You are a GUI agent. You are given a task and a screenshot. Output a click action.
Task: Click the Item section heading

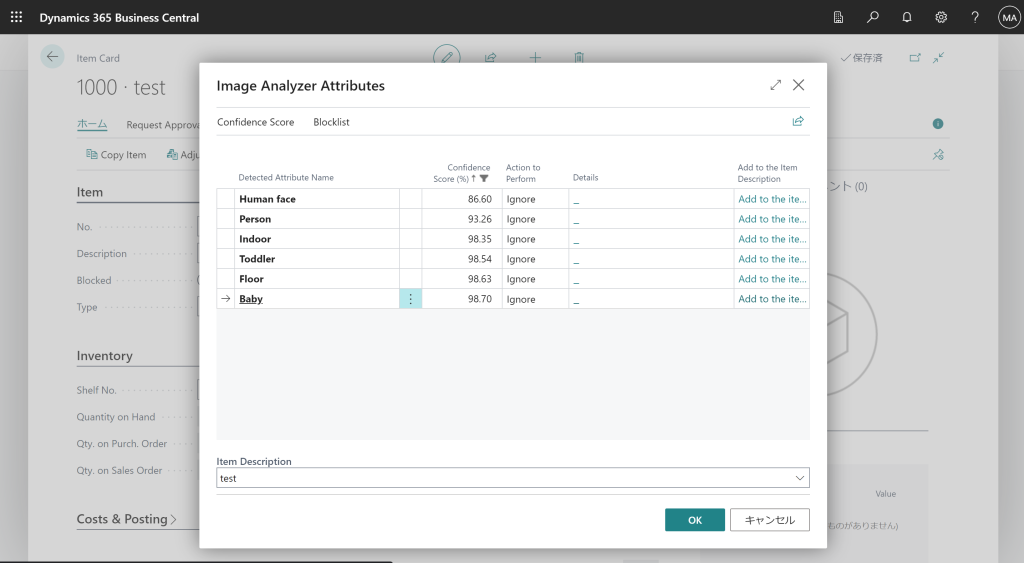click(x=89, y=192)
